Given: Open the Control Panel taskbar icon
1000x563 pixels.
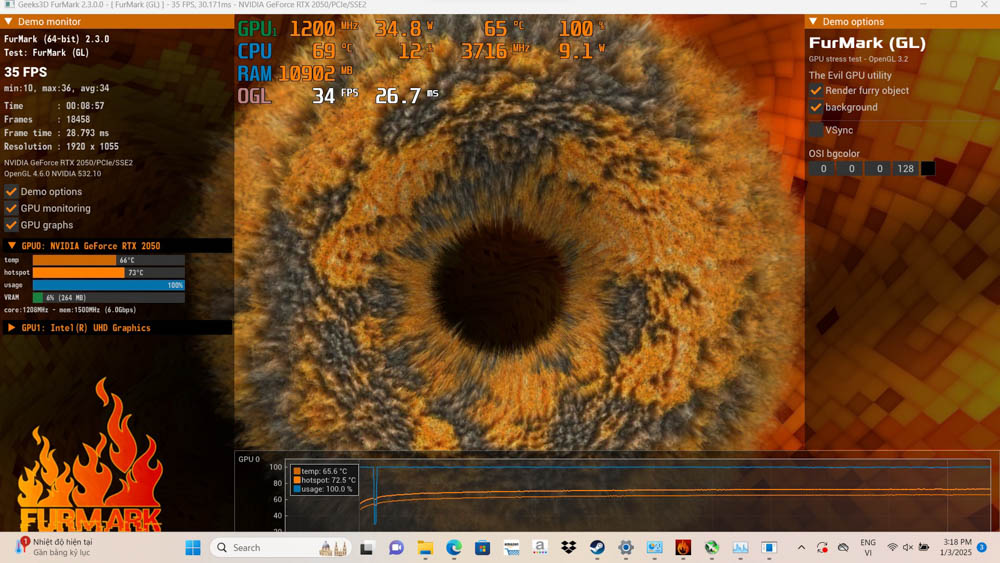Looking at the screenshot, I should point(654,548).
